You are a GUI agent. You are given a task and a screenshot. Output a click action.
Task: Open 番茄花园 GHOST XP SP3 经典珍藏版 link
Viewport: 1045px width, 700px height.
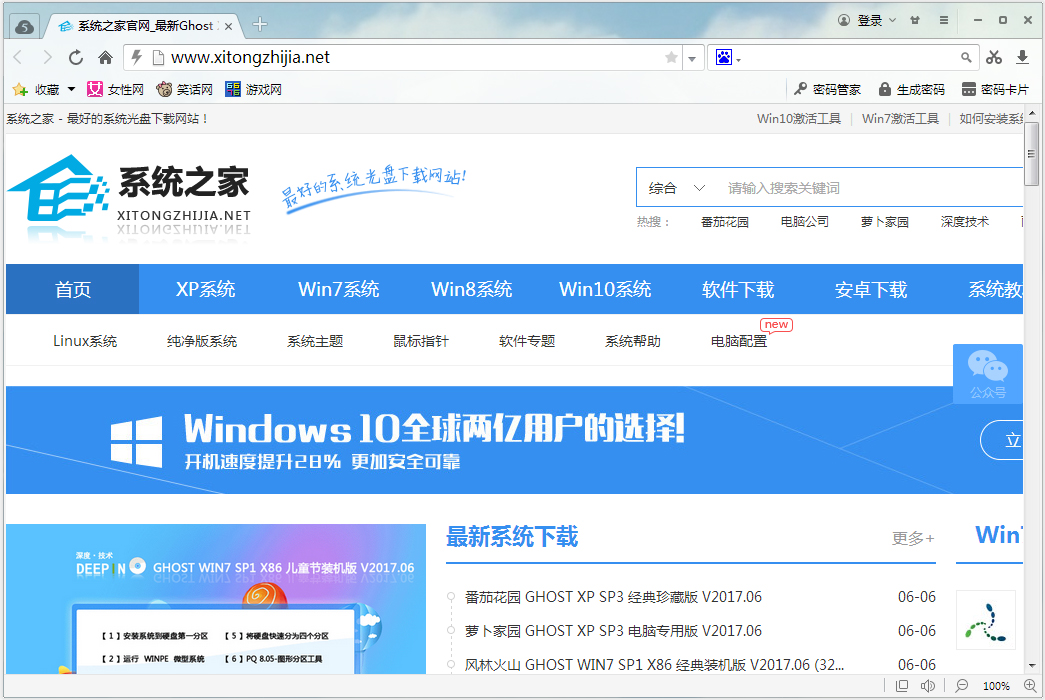coord(613,597)
